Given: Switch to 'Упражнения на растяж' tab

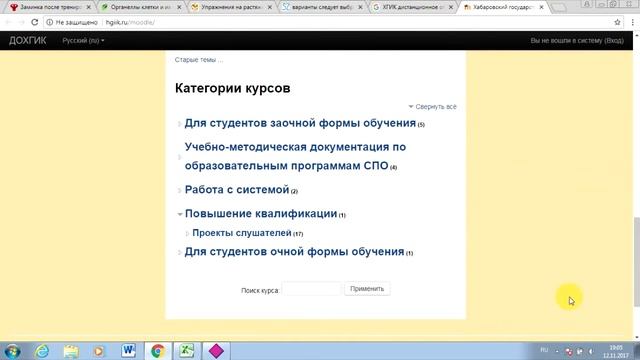Looking at the screenshot, I should (231, 7).
